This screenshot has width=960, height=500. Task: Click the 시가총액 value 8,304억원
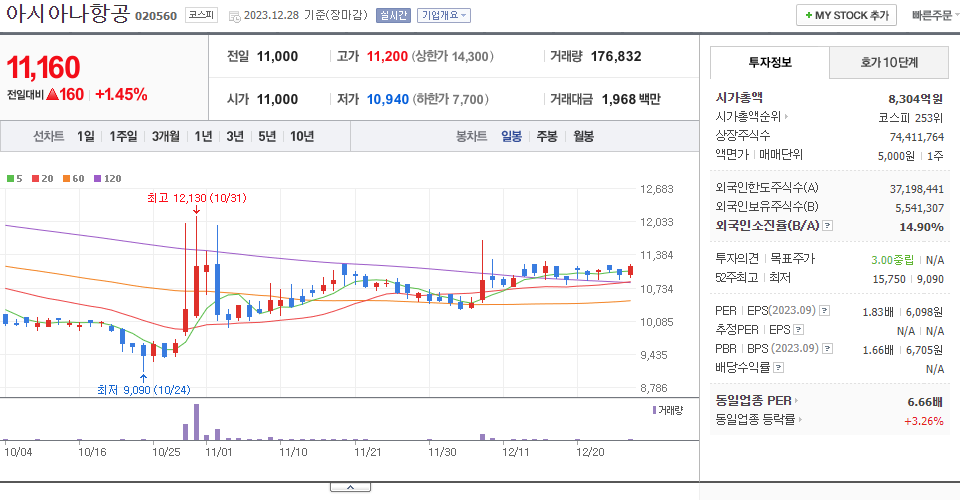click(x=916, y=99)
